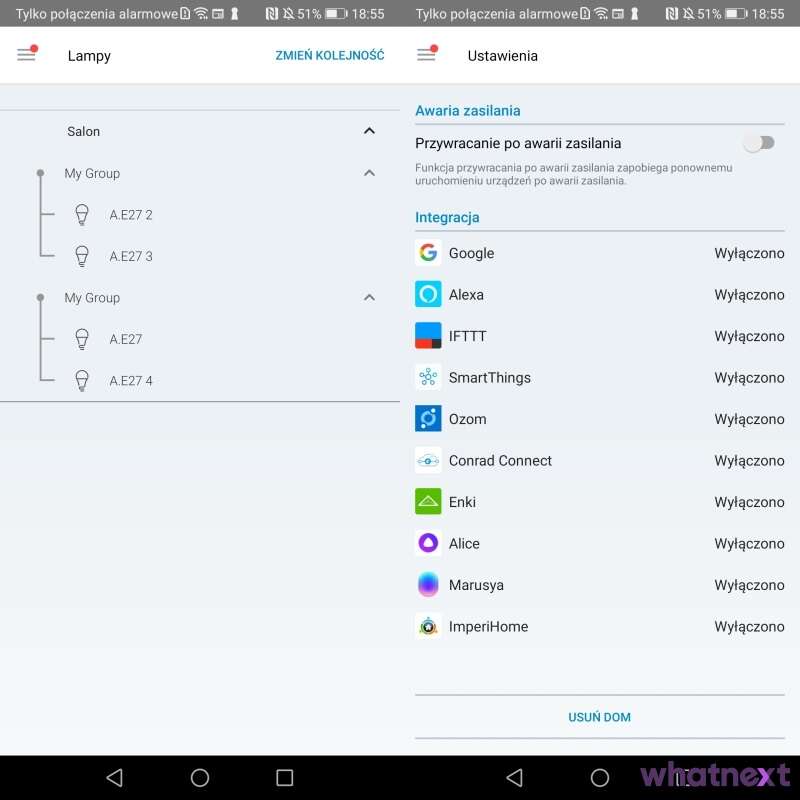Tap the SmartThings integration icon
Screen dimensions: 800x800
tap(428, 377)
